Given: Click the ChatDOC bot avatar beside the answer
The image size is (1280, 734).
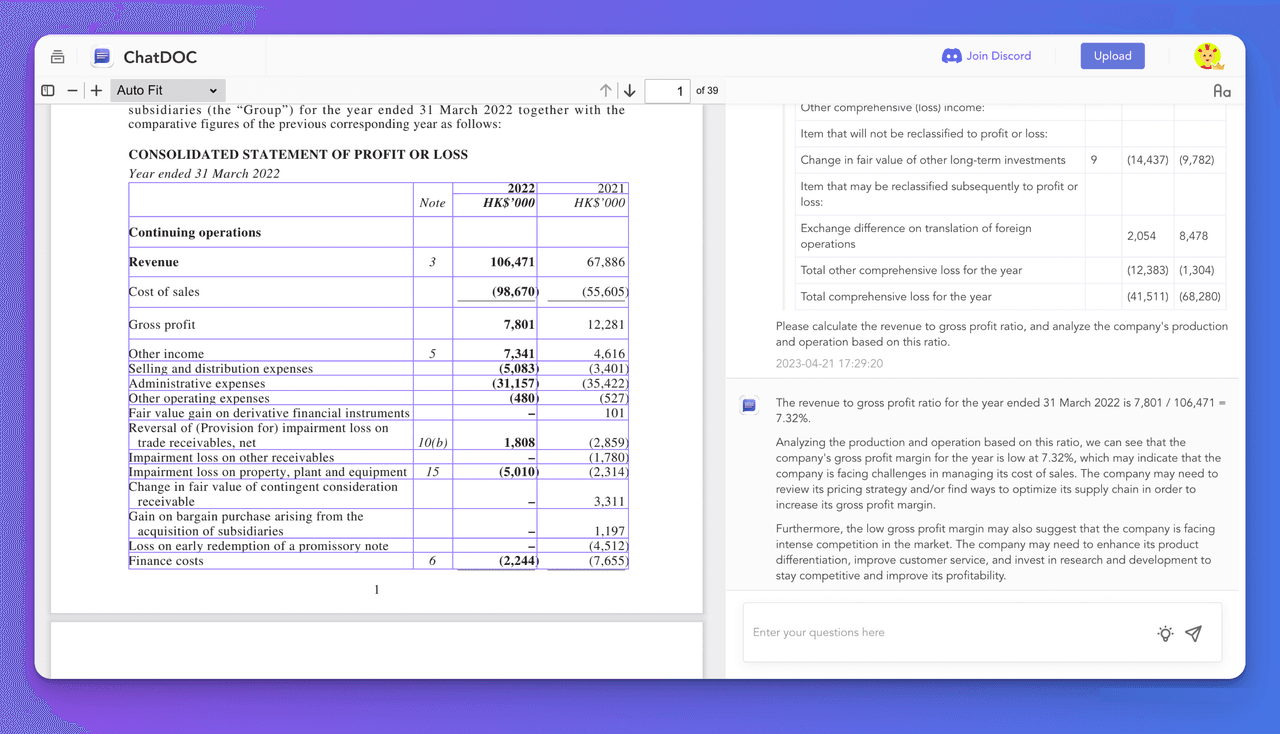Looking at the screenshot, I should (749, 404).
